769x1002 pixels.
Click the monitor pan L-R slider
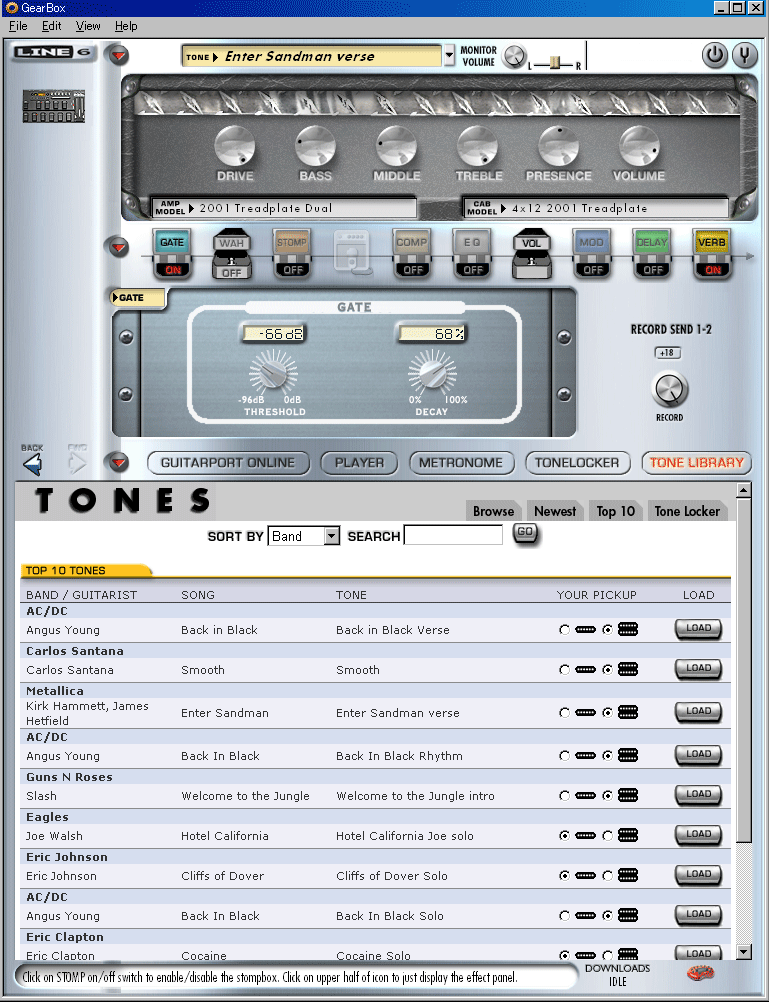coord(554,63)
